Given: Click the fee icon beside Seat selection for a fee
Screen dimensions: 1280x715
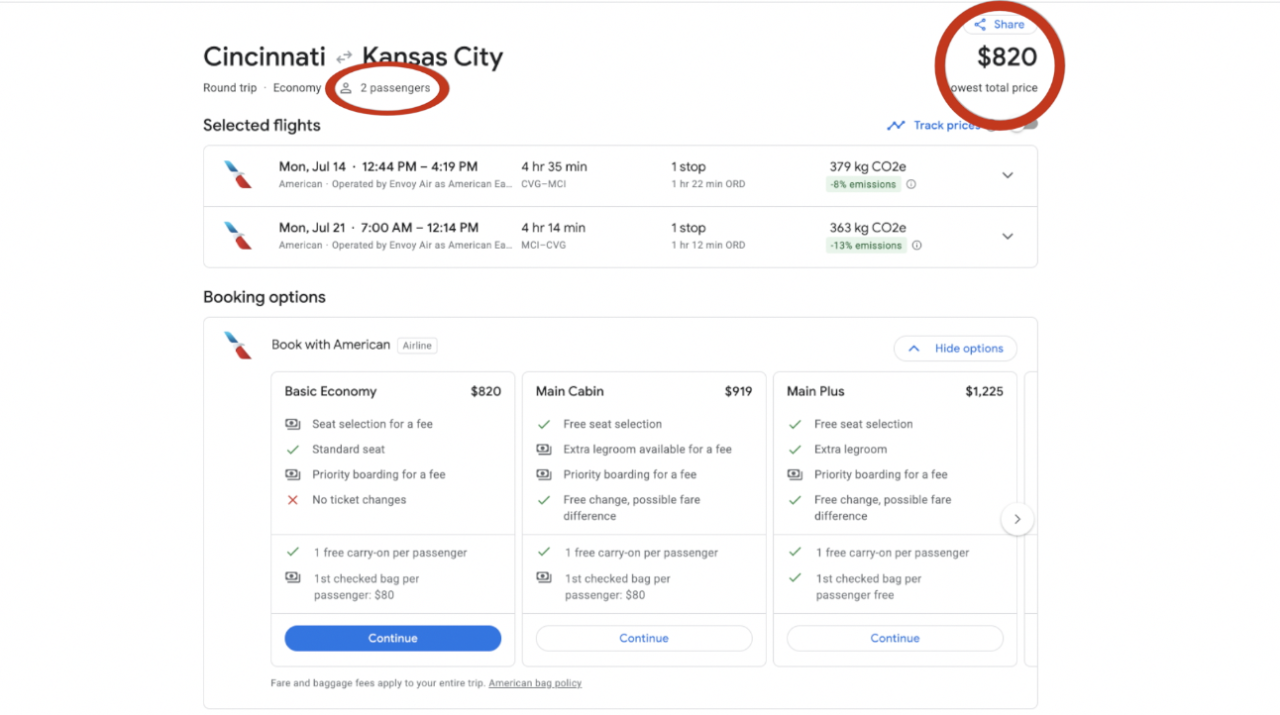Looking at the screenshot, I should 292,424.
